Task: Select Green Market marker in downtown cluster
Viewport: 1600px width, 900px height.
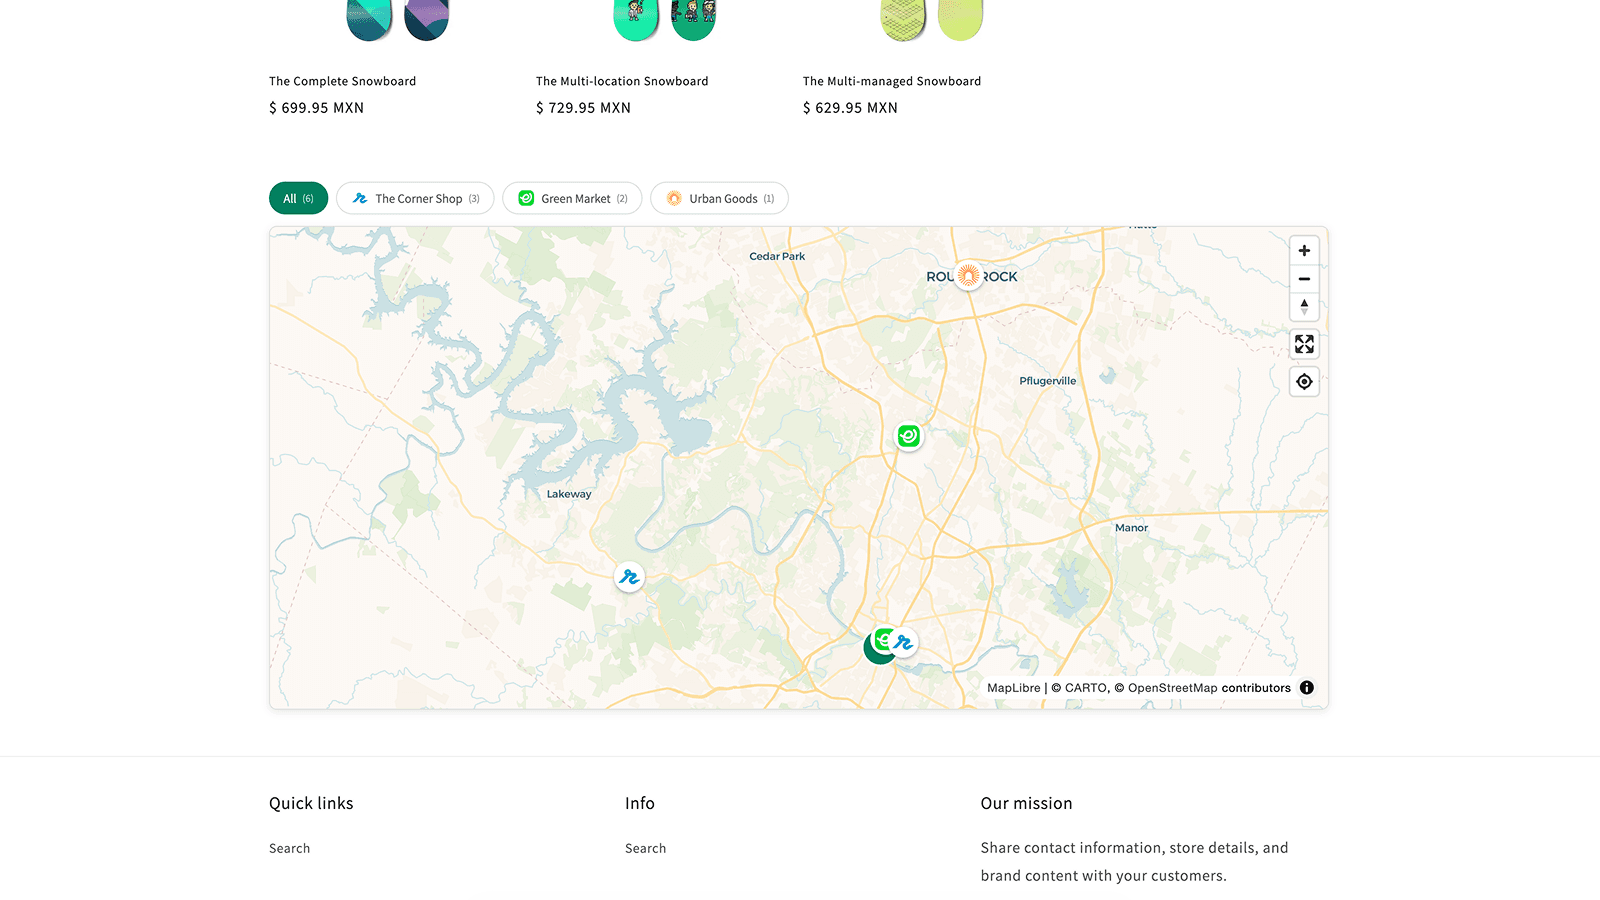Action: [x=882, y=638]
